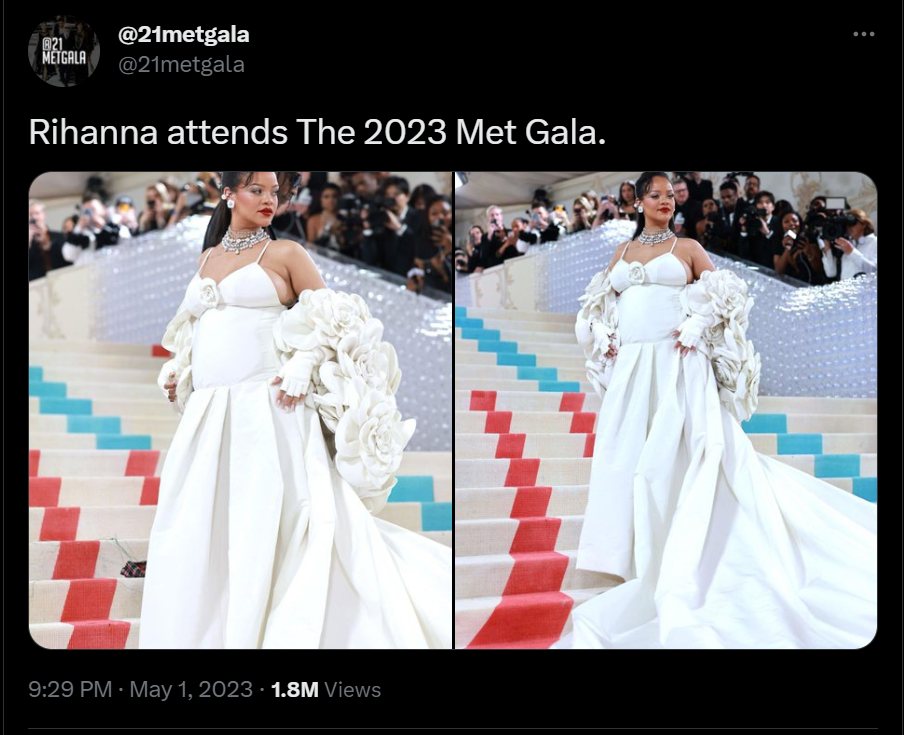Open the left Rihanna close-up photo
Screen dimensions: 904x735
240,410
